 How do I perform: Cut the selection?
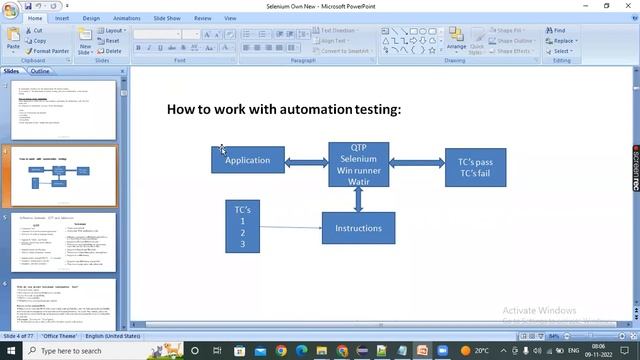coord(34,31)
